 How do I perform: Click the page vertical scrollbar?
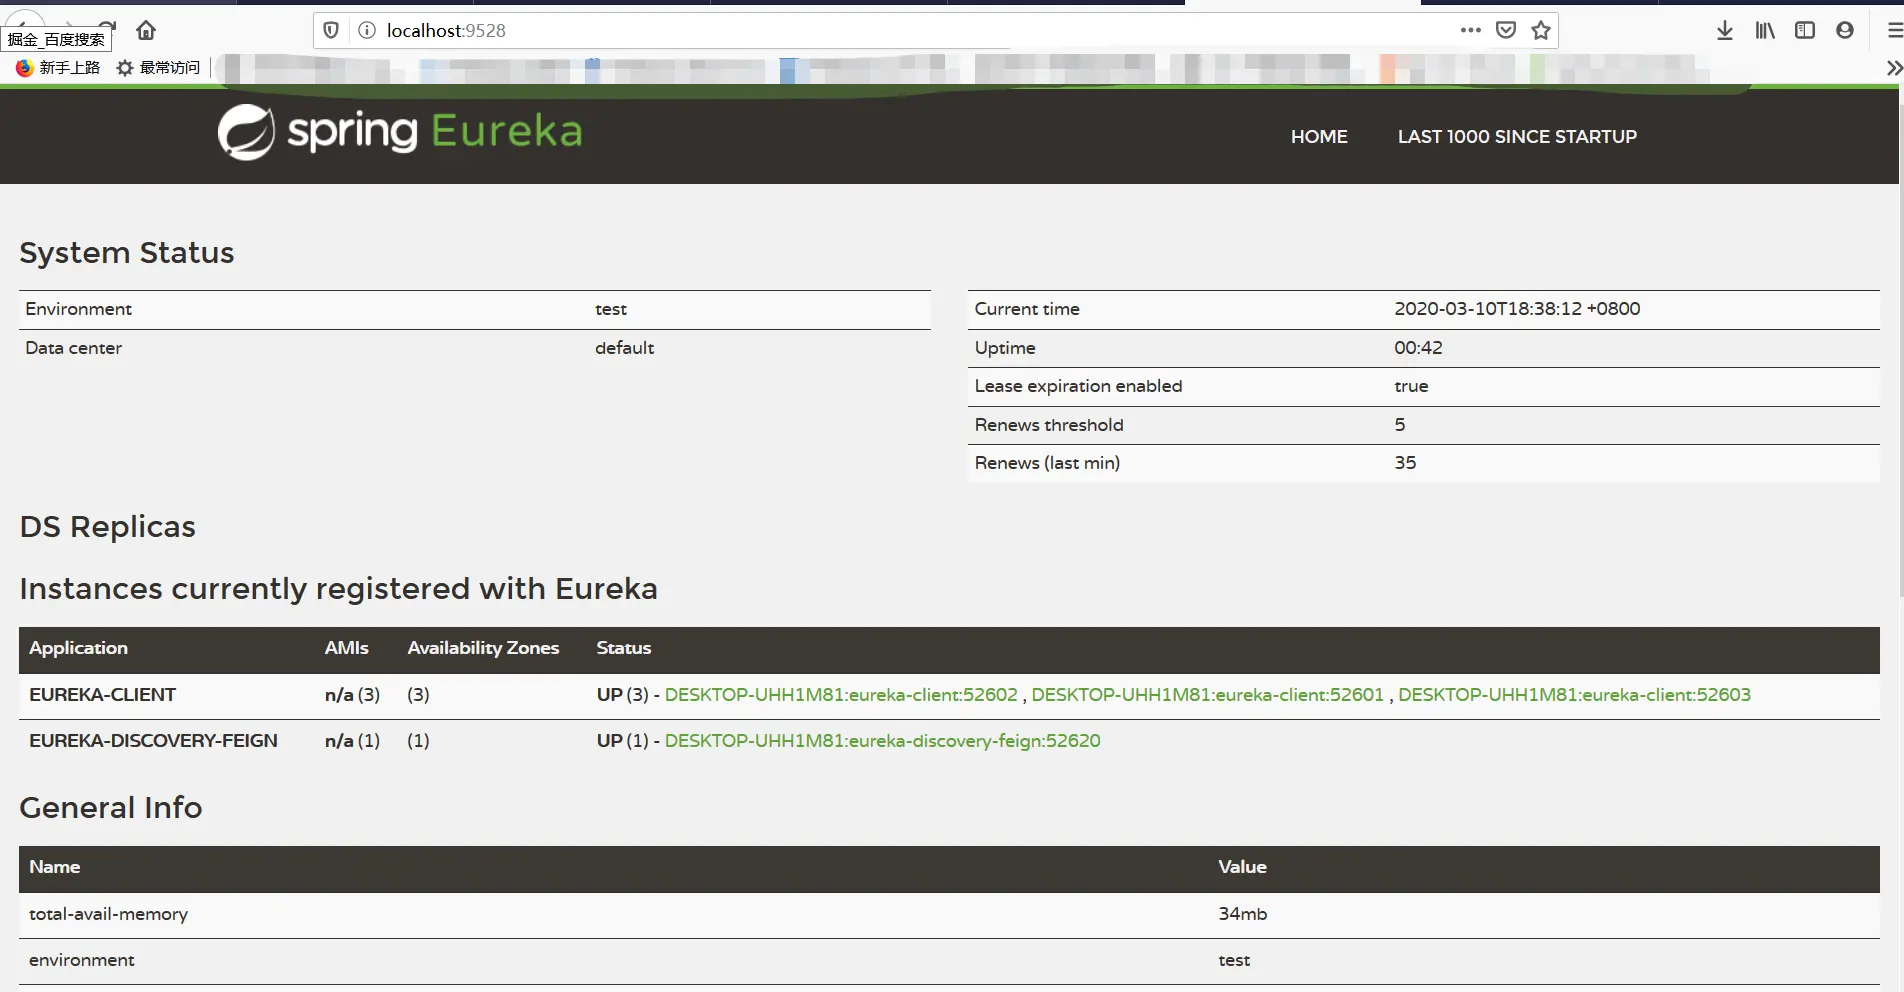point(1900,350)
